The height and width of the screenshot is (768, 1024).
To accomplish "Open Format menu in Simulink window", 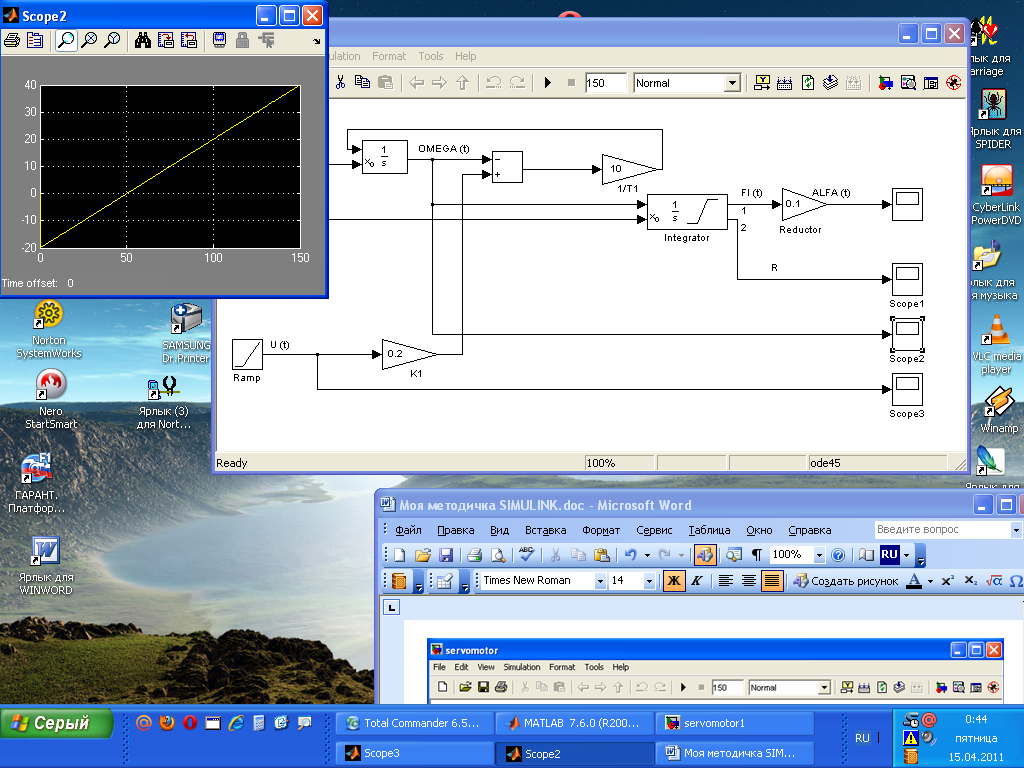I will pos(389,56).
